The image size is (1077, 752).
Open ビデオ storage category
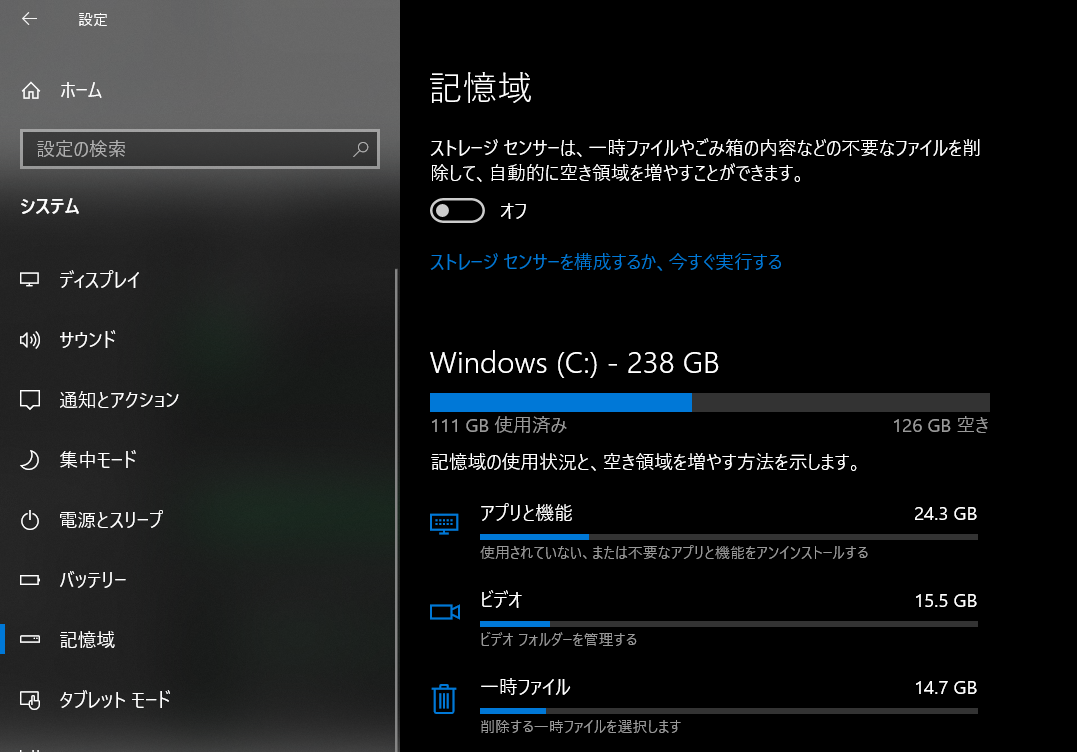point(704,619)
